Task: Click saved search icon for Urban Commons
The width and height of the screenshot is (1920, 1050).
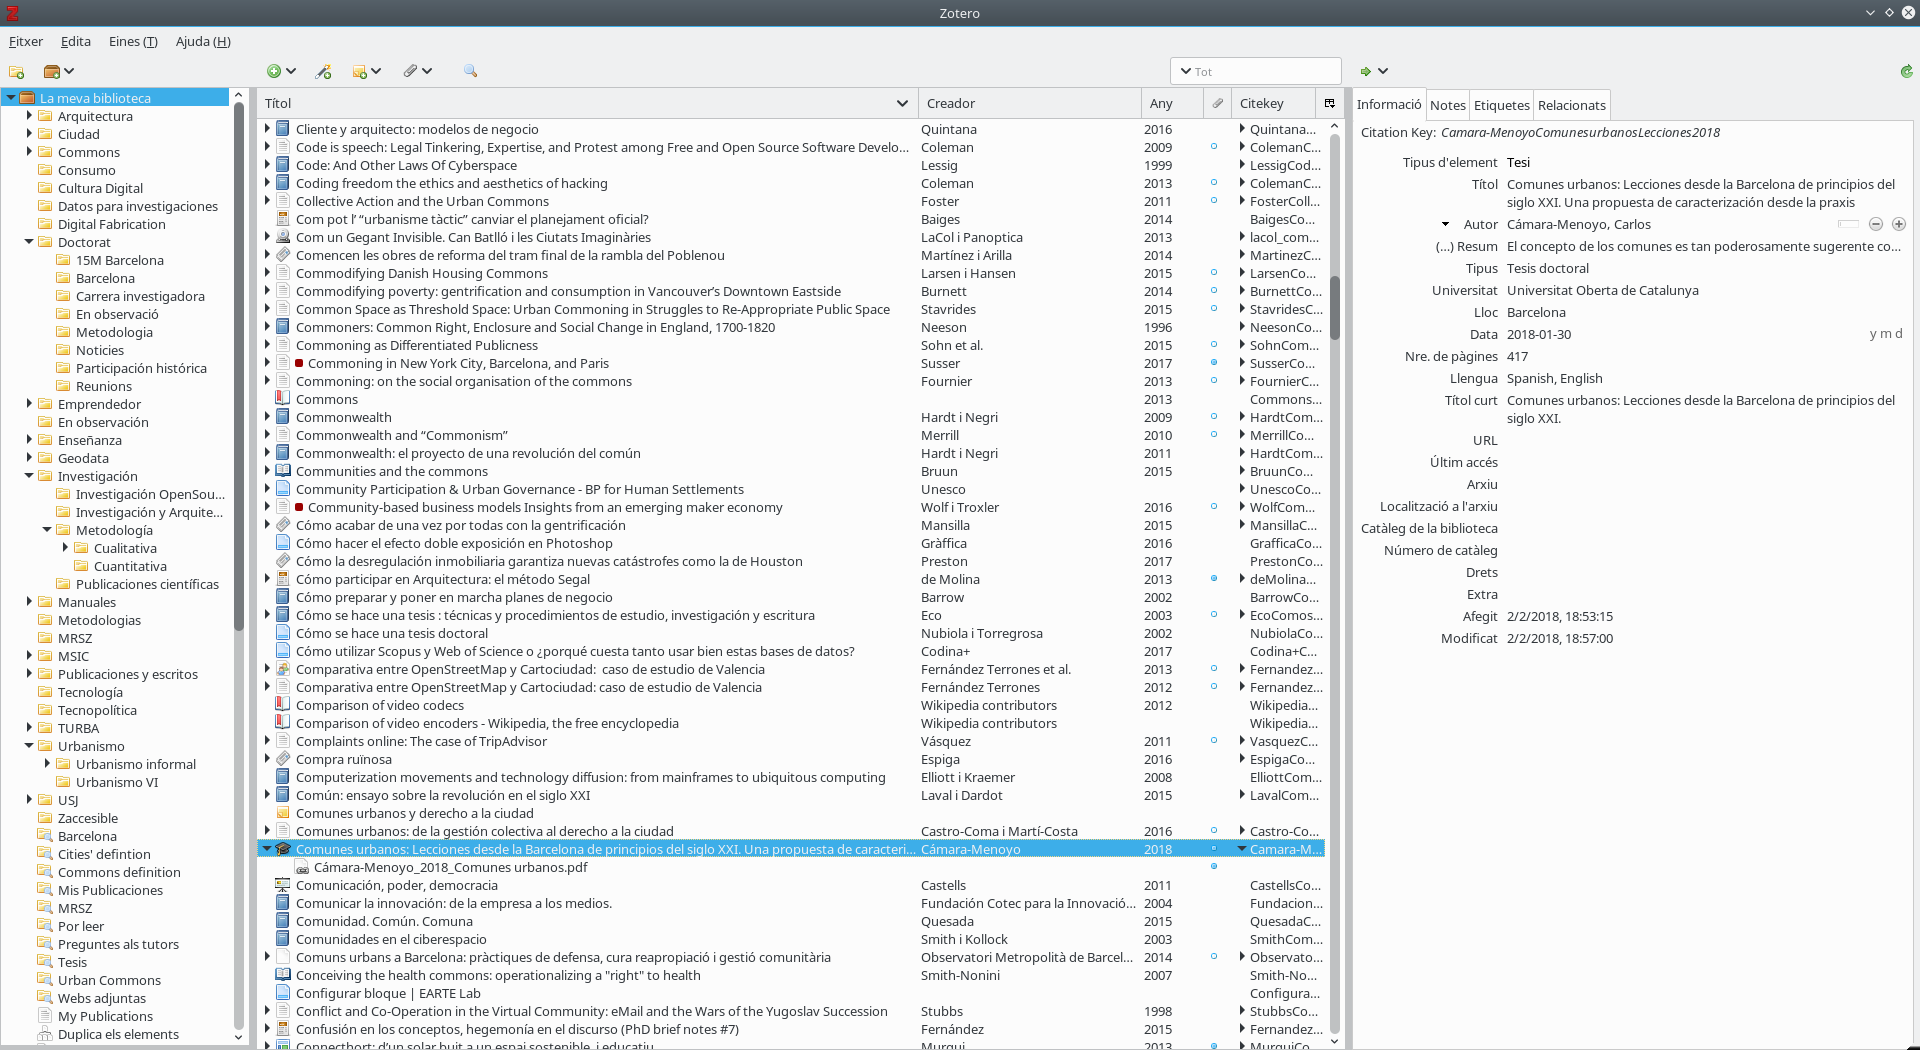Action: [x=44, y=980]
